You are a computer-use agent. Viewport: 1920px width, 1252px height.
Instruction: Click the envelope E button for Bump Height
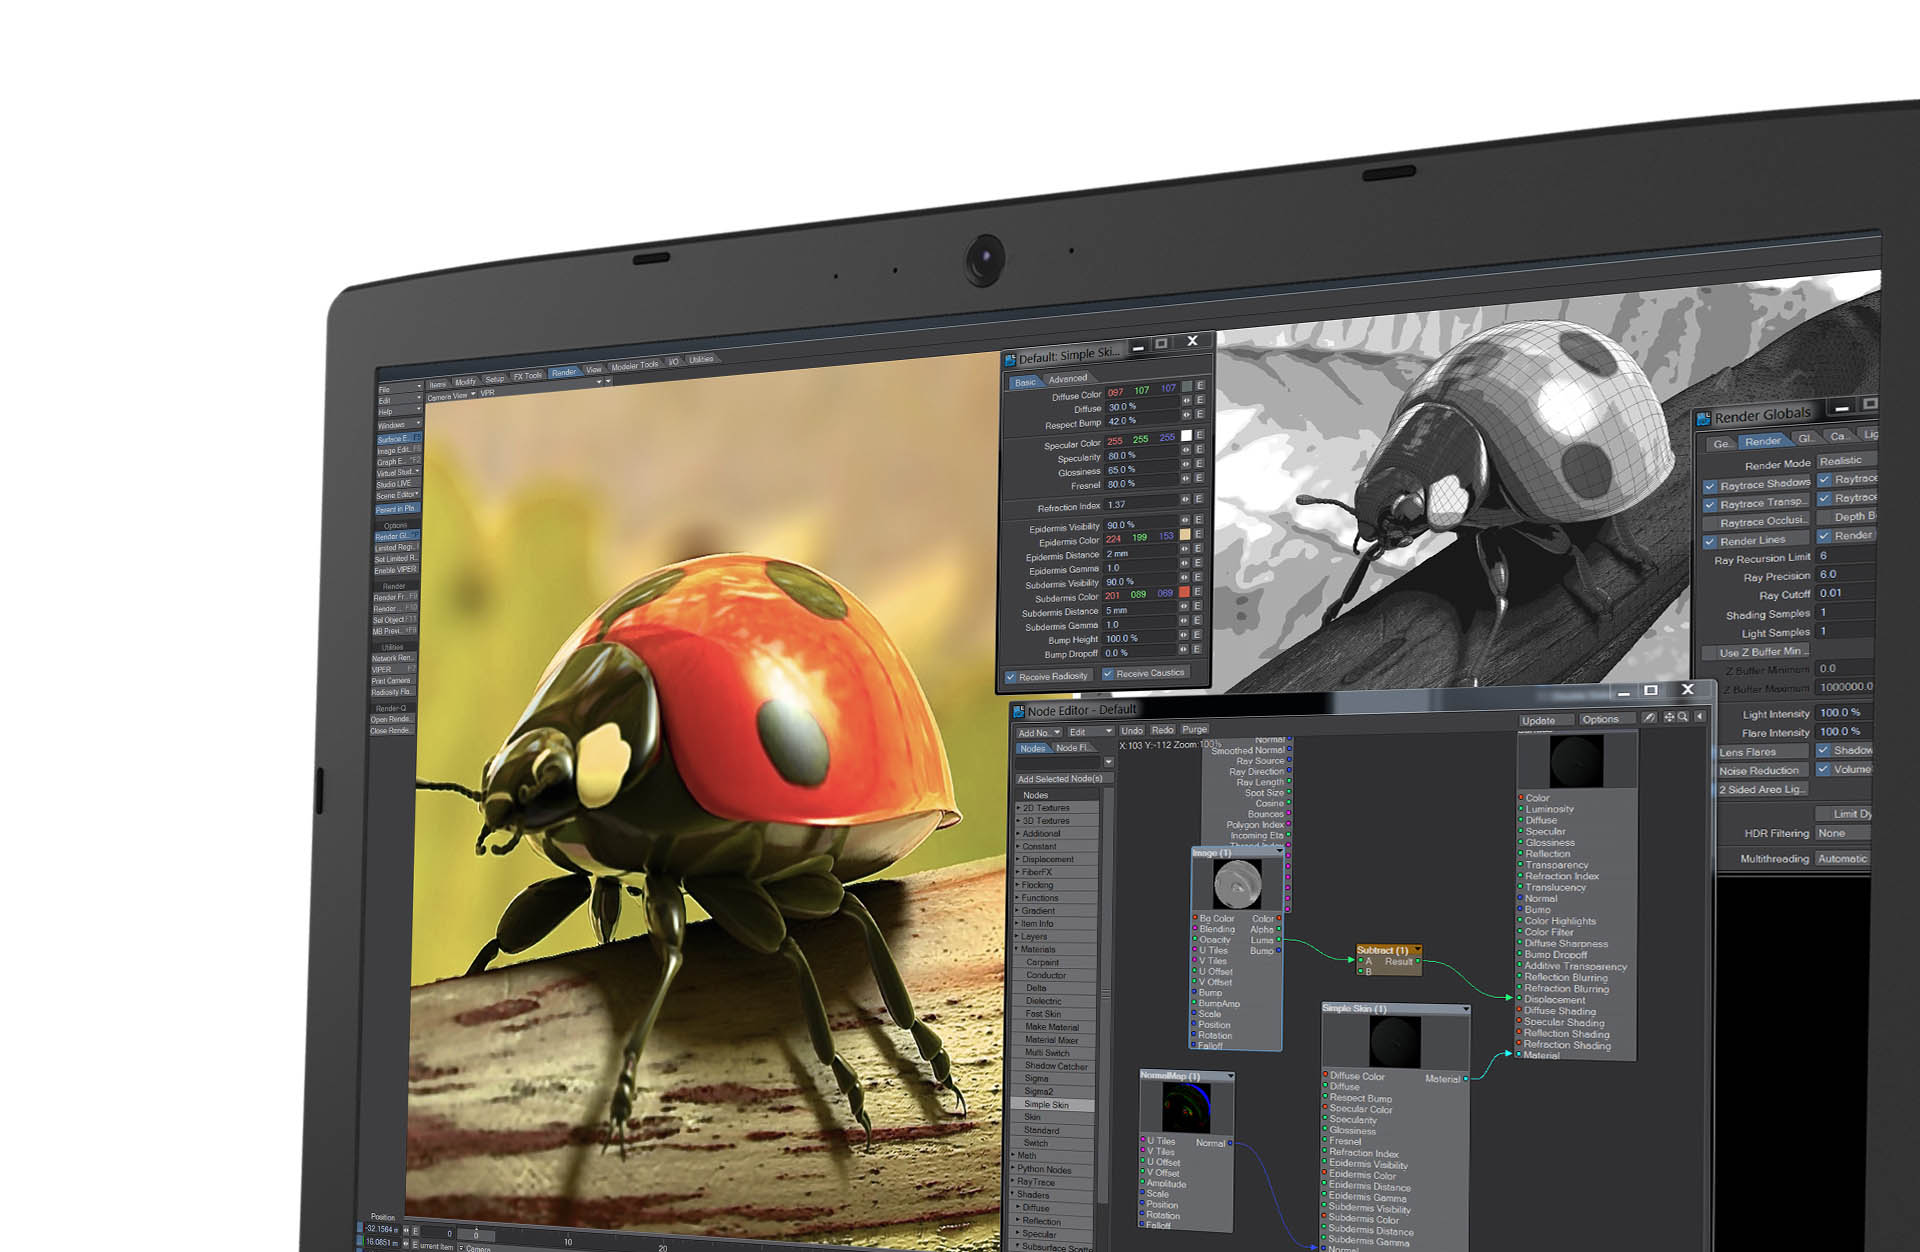[1197, 634]
